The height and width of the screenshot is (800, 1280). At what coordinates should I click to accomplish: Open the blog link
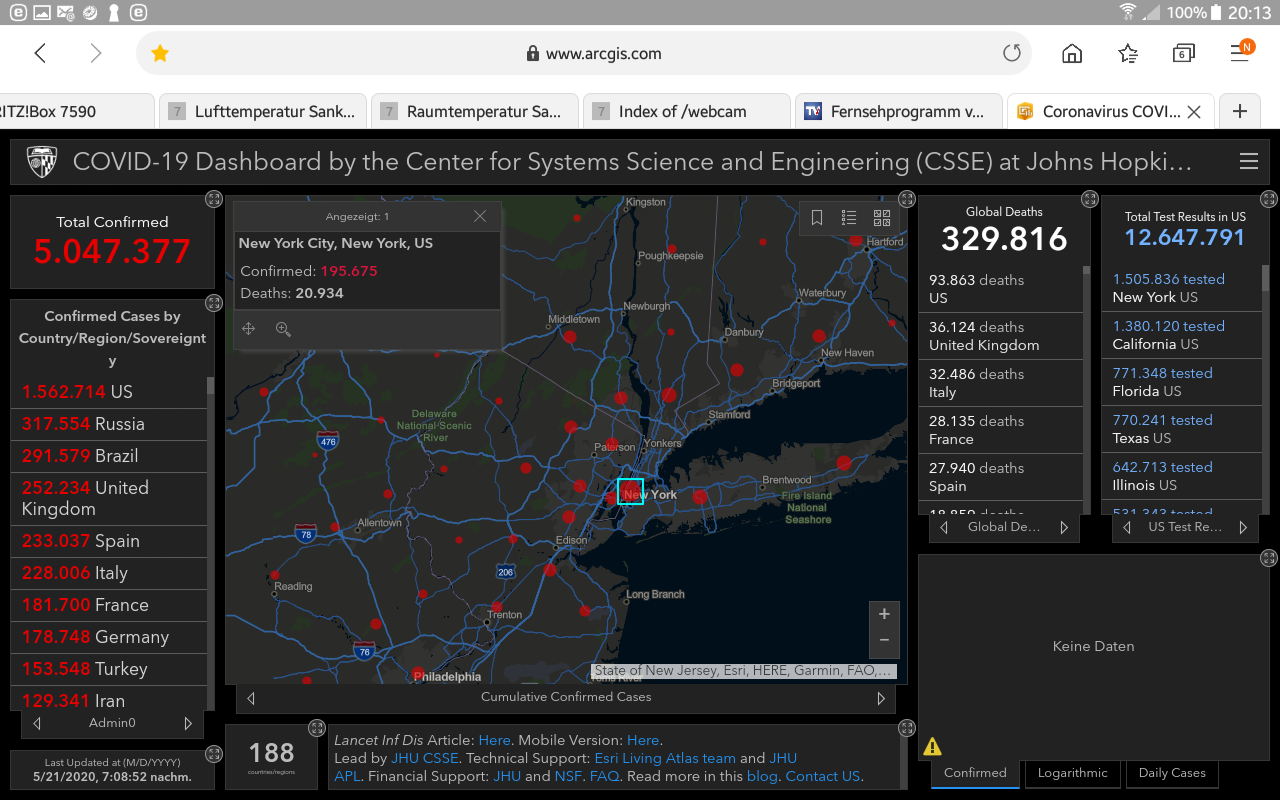(x=761, y=776)
